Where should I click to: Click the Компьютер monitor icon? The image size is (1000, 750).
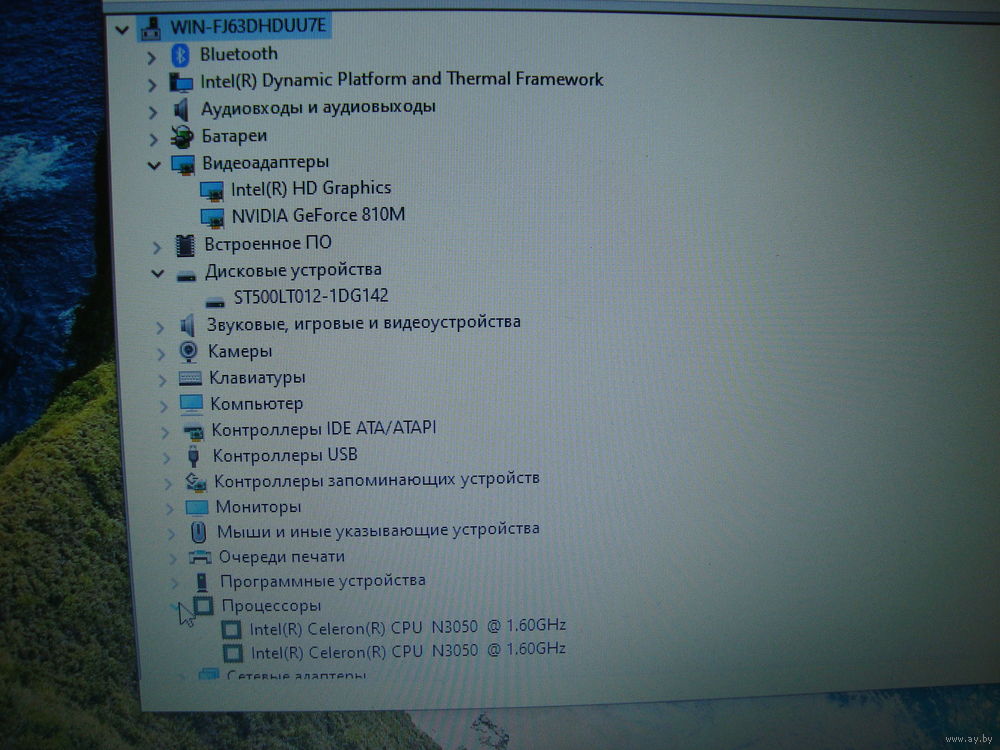191,404
